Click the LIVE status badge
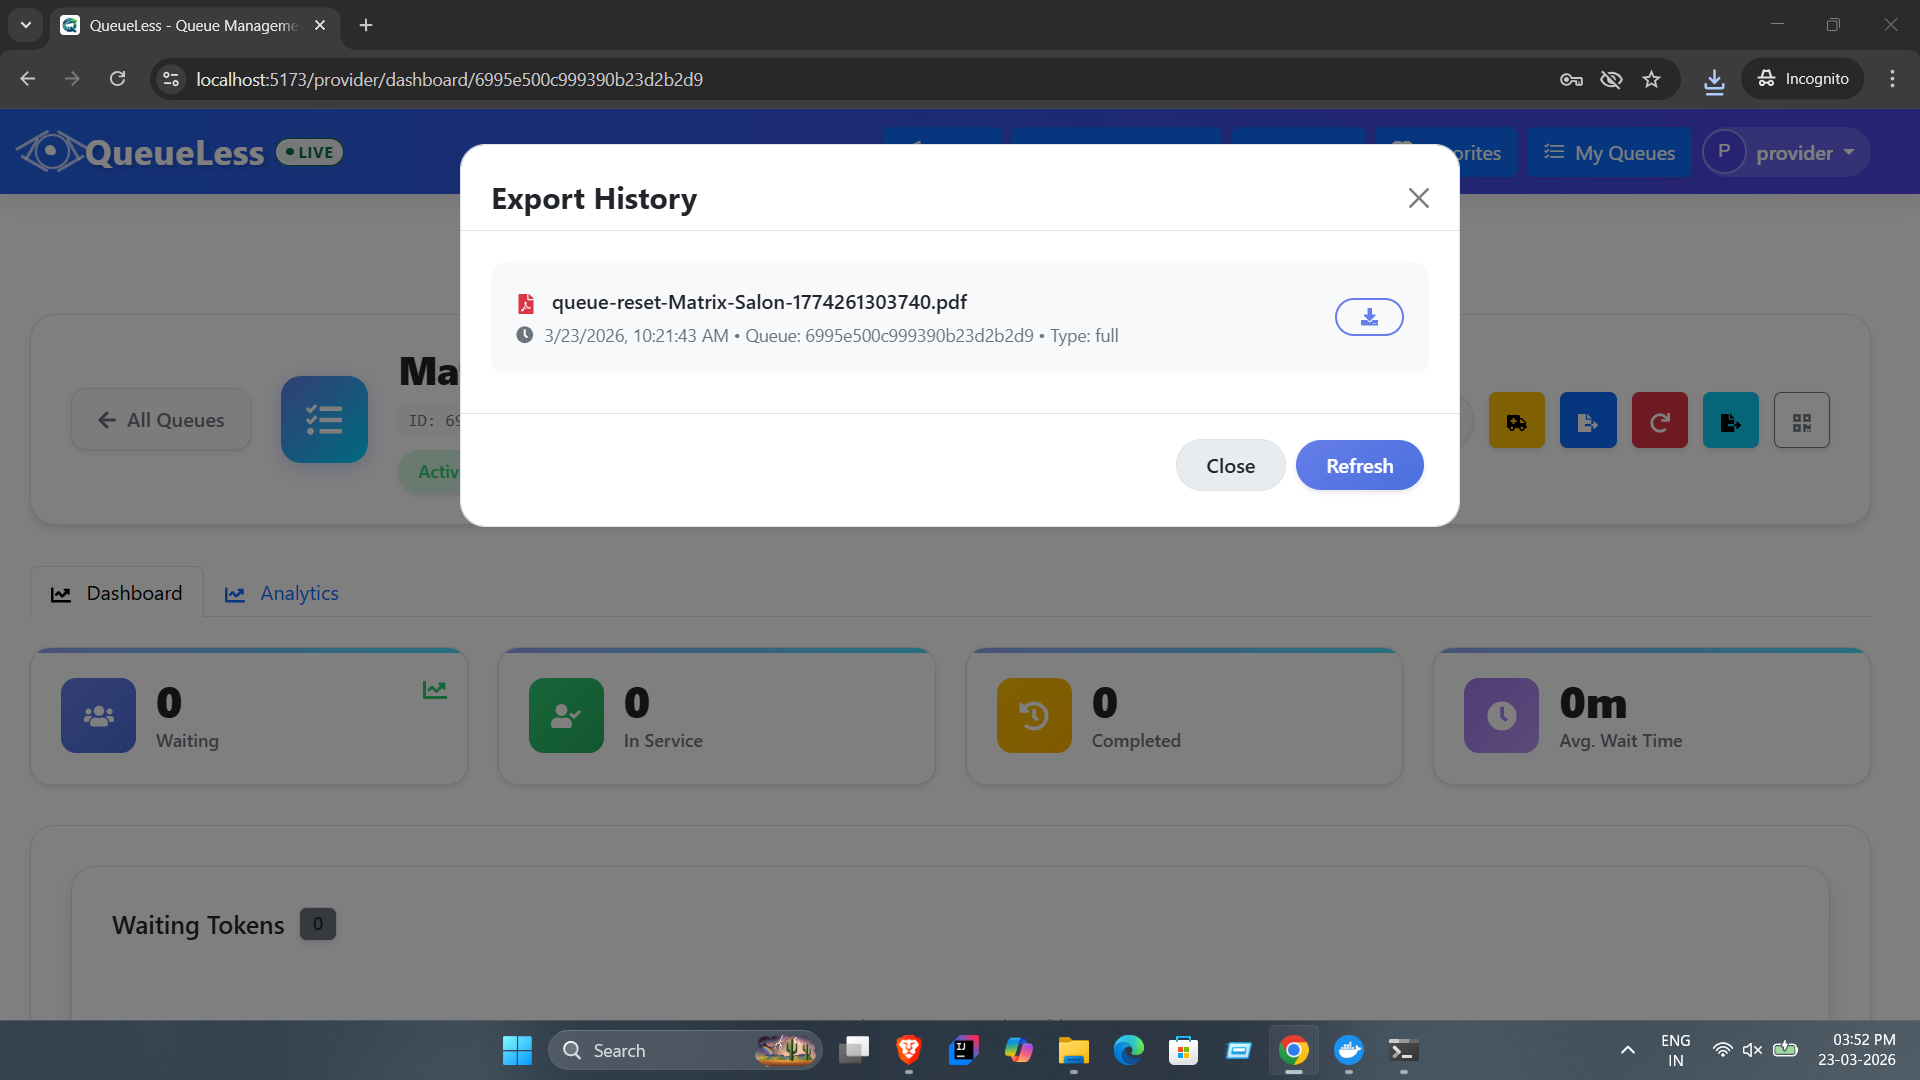 coord(310,152)
